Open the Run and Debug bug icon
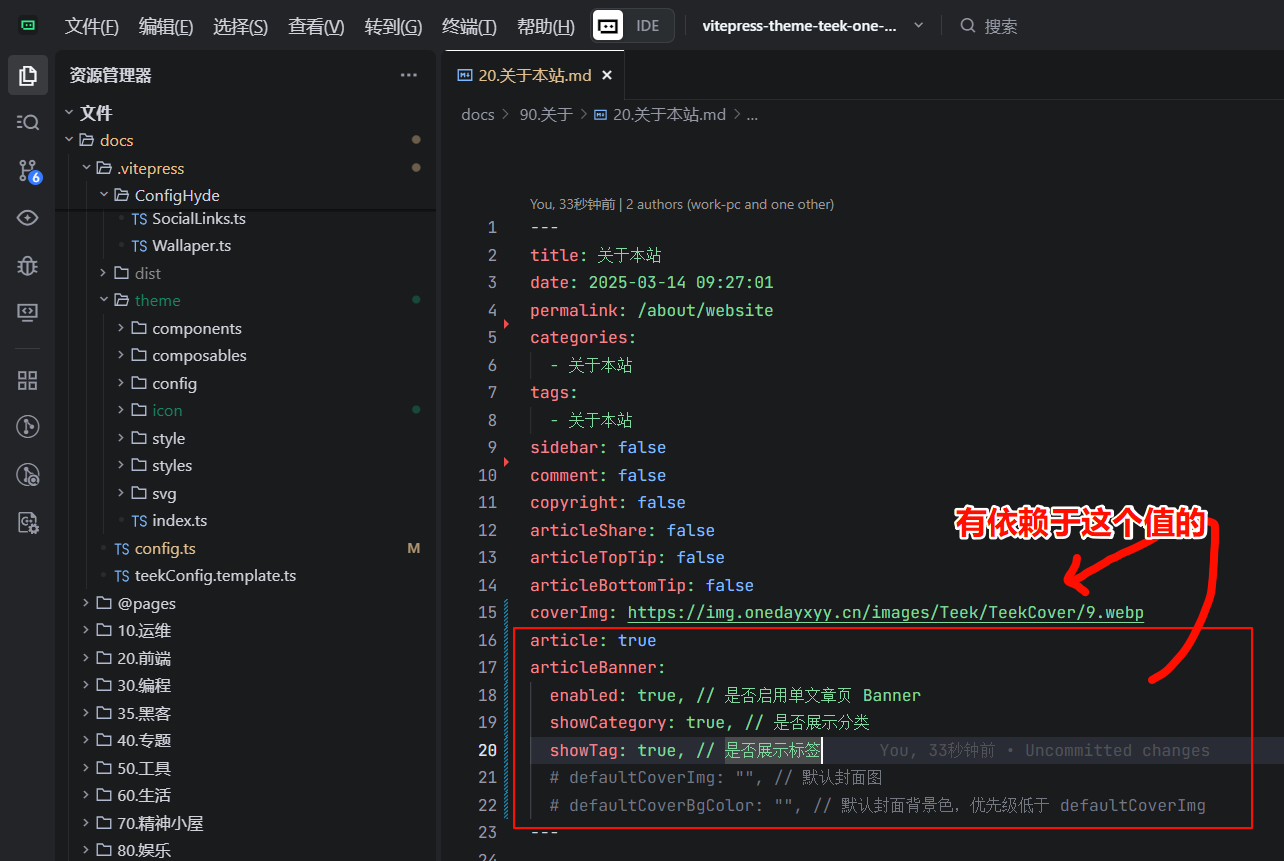Screen dimensions: 1284x861 click(28, 265)
